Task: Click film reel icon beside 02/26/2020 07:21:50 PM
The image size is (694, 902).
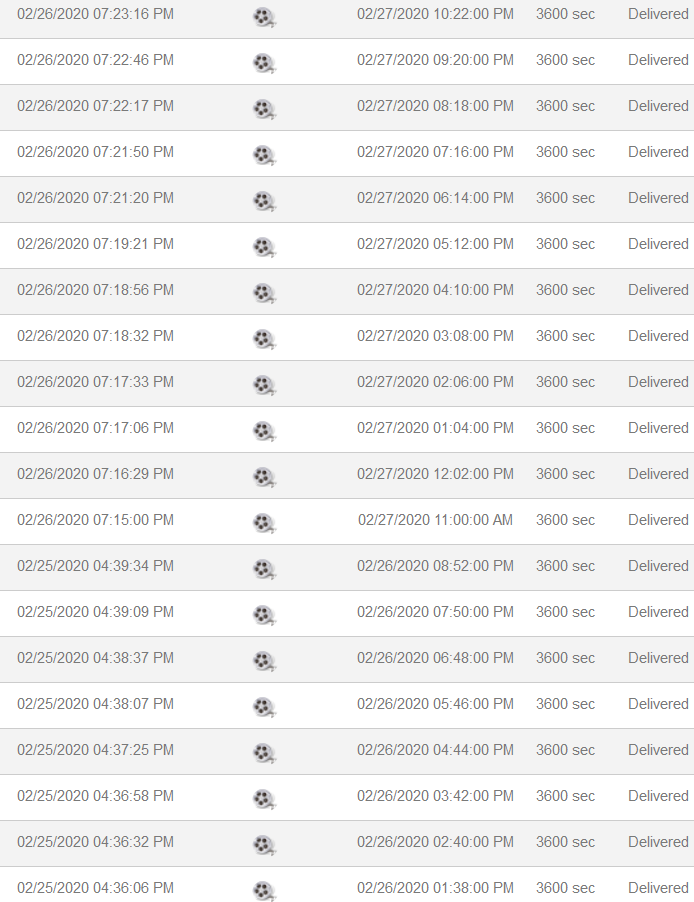Action: (263, 154)
